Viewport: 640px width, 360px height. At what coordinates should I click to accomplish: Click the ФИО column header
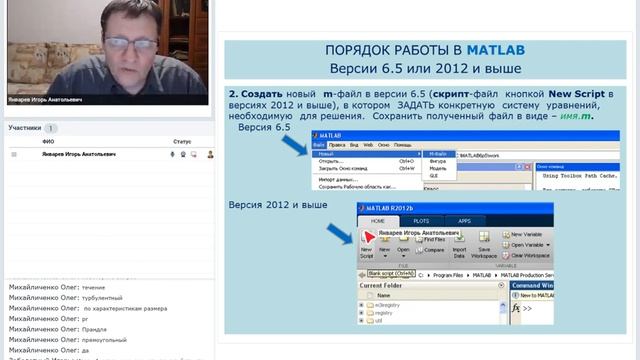(x=48, y=142)
